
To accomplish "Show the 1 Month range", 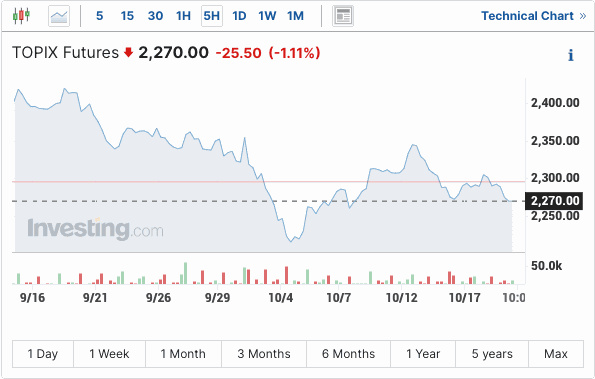I will (x=183, y=354).
